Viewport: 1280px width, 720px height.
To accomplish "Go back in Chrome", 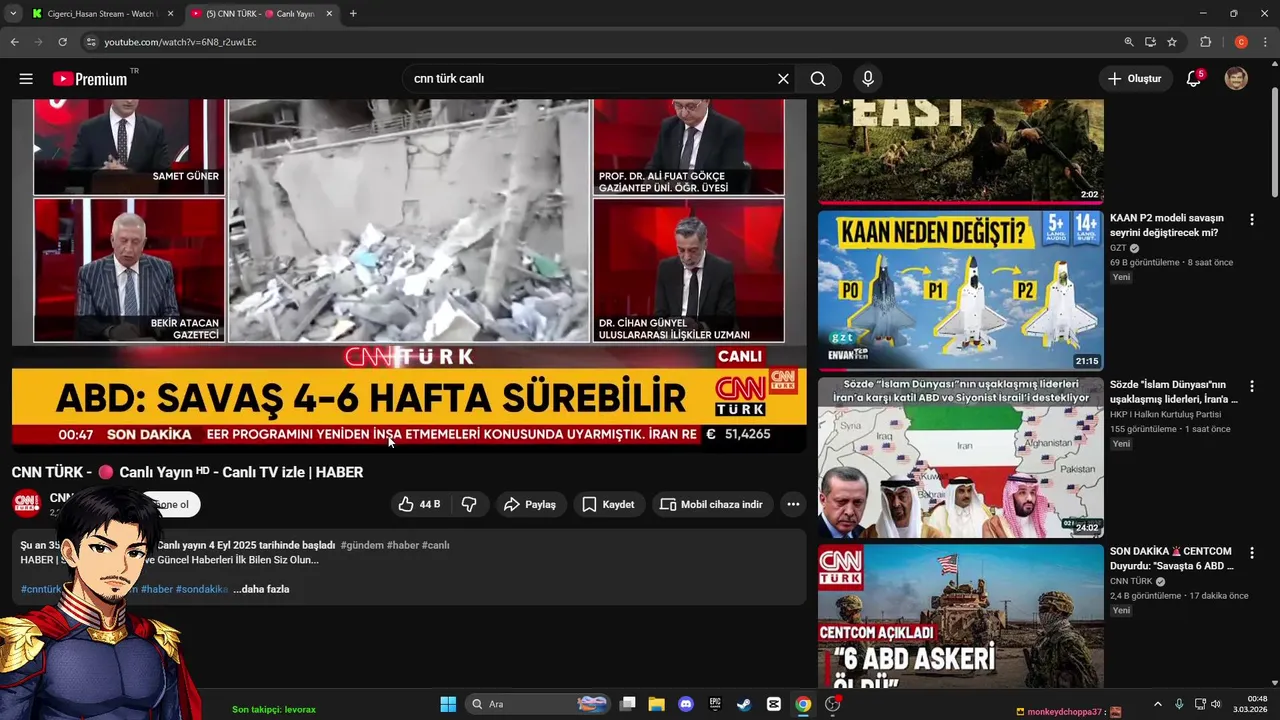I will pyautogui.click(x=14, y=42).
